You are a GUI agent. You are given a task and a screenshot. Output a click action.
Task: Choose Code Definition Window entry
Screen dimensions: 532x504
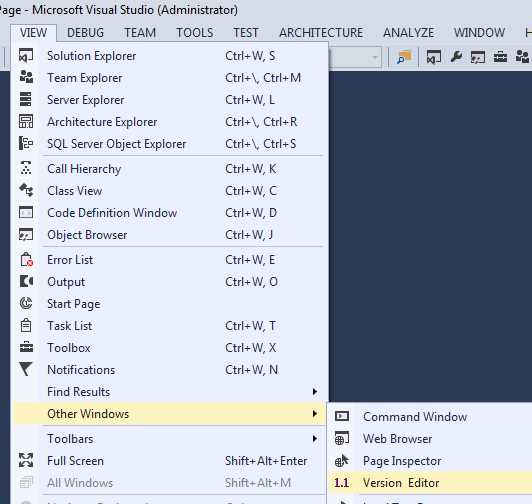pos(170,212)
